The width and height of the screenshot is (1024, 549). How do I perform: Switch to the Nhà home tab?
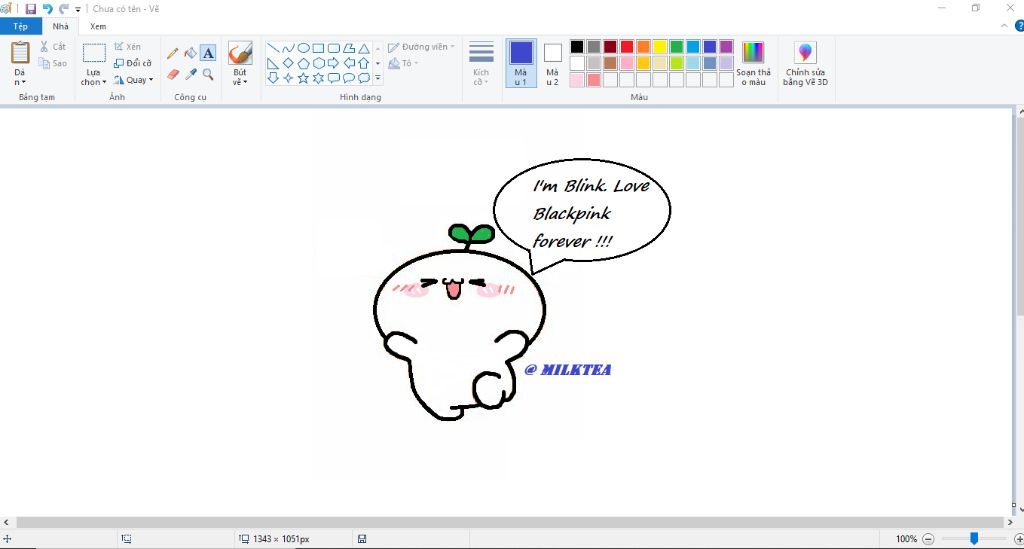pos(61,26)
